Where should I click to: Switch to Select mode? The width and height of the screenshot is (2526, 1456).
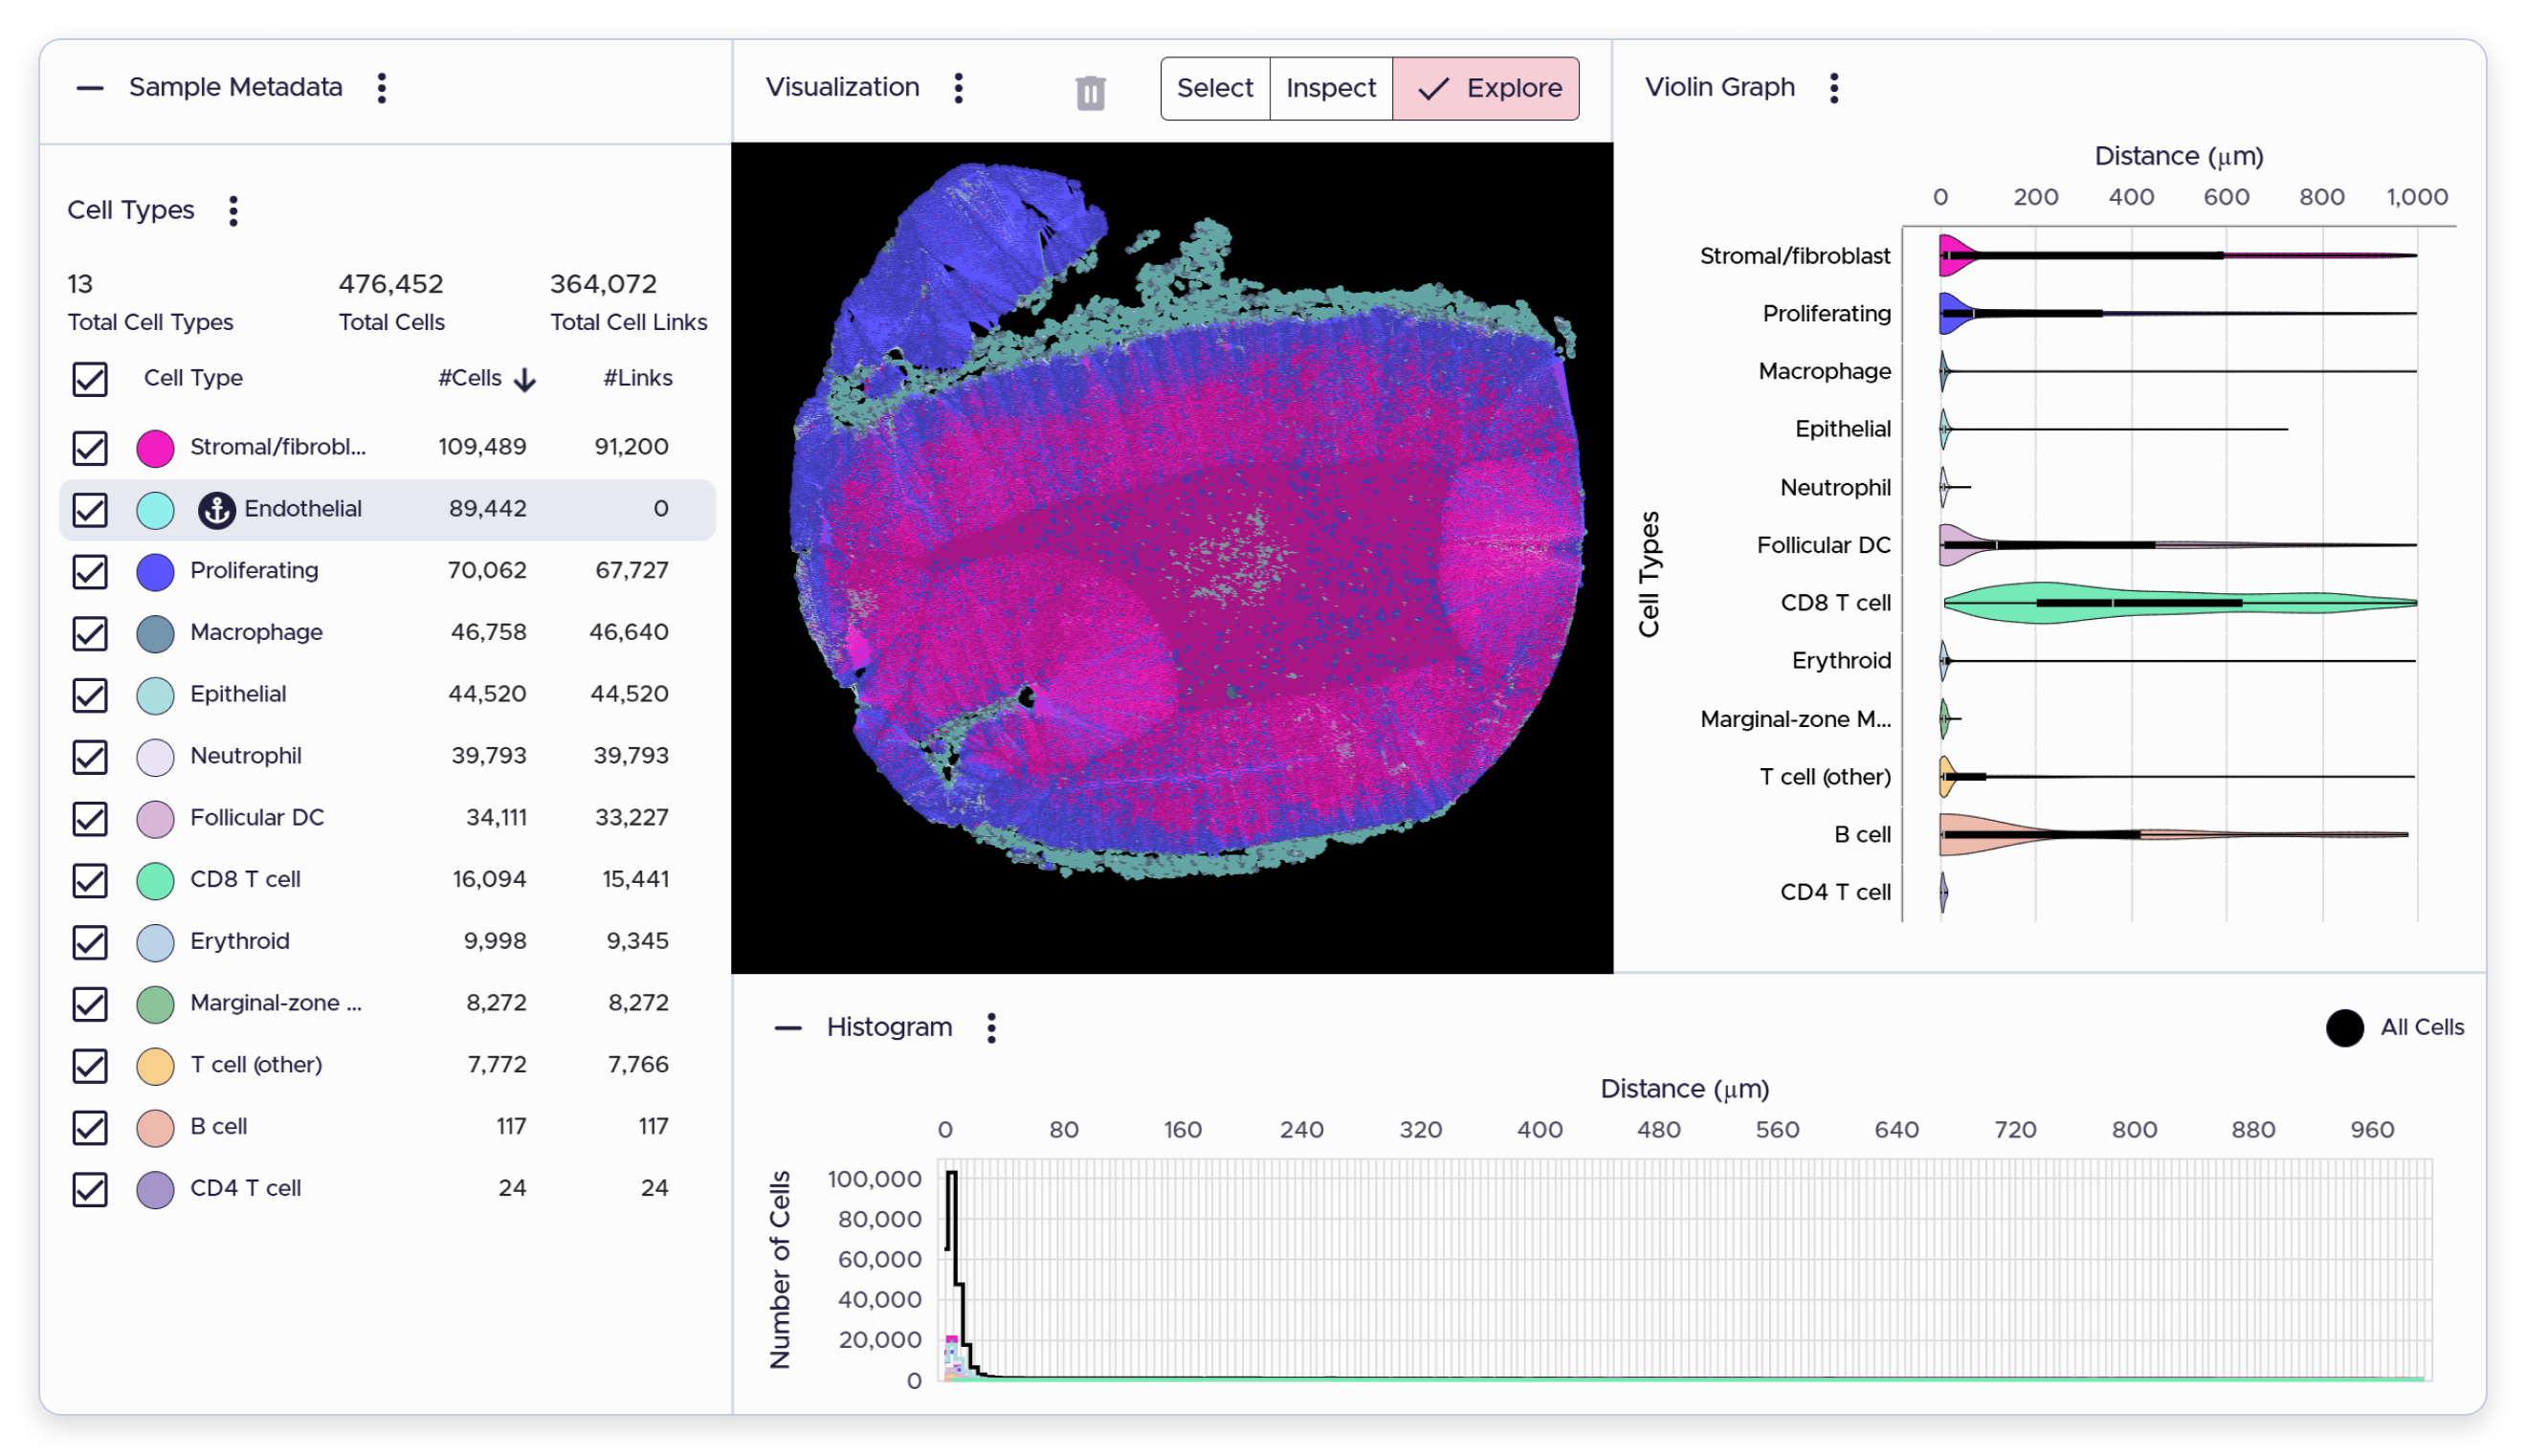1215,88
